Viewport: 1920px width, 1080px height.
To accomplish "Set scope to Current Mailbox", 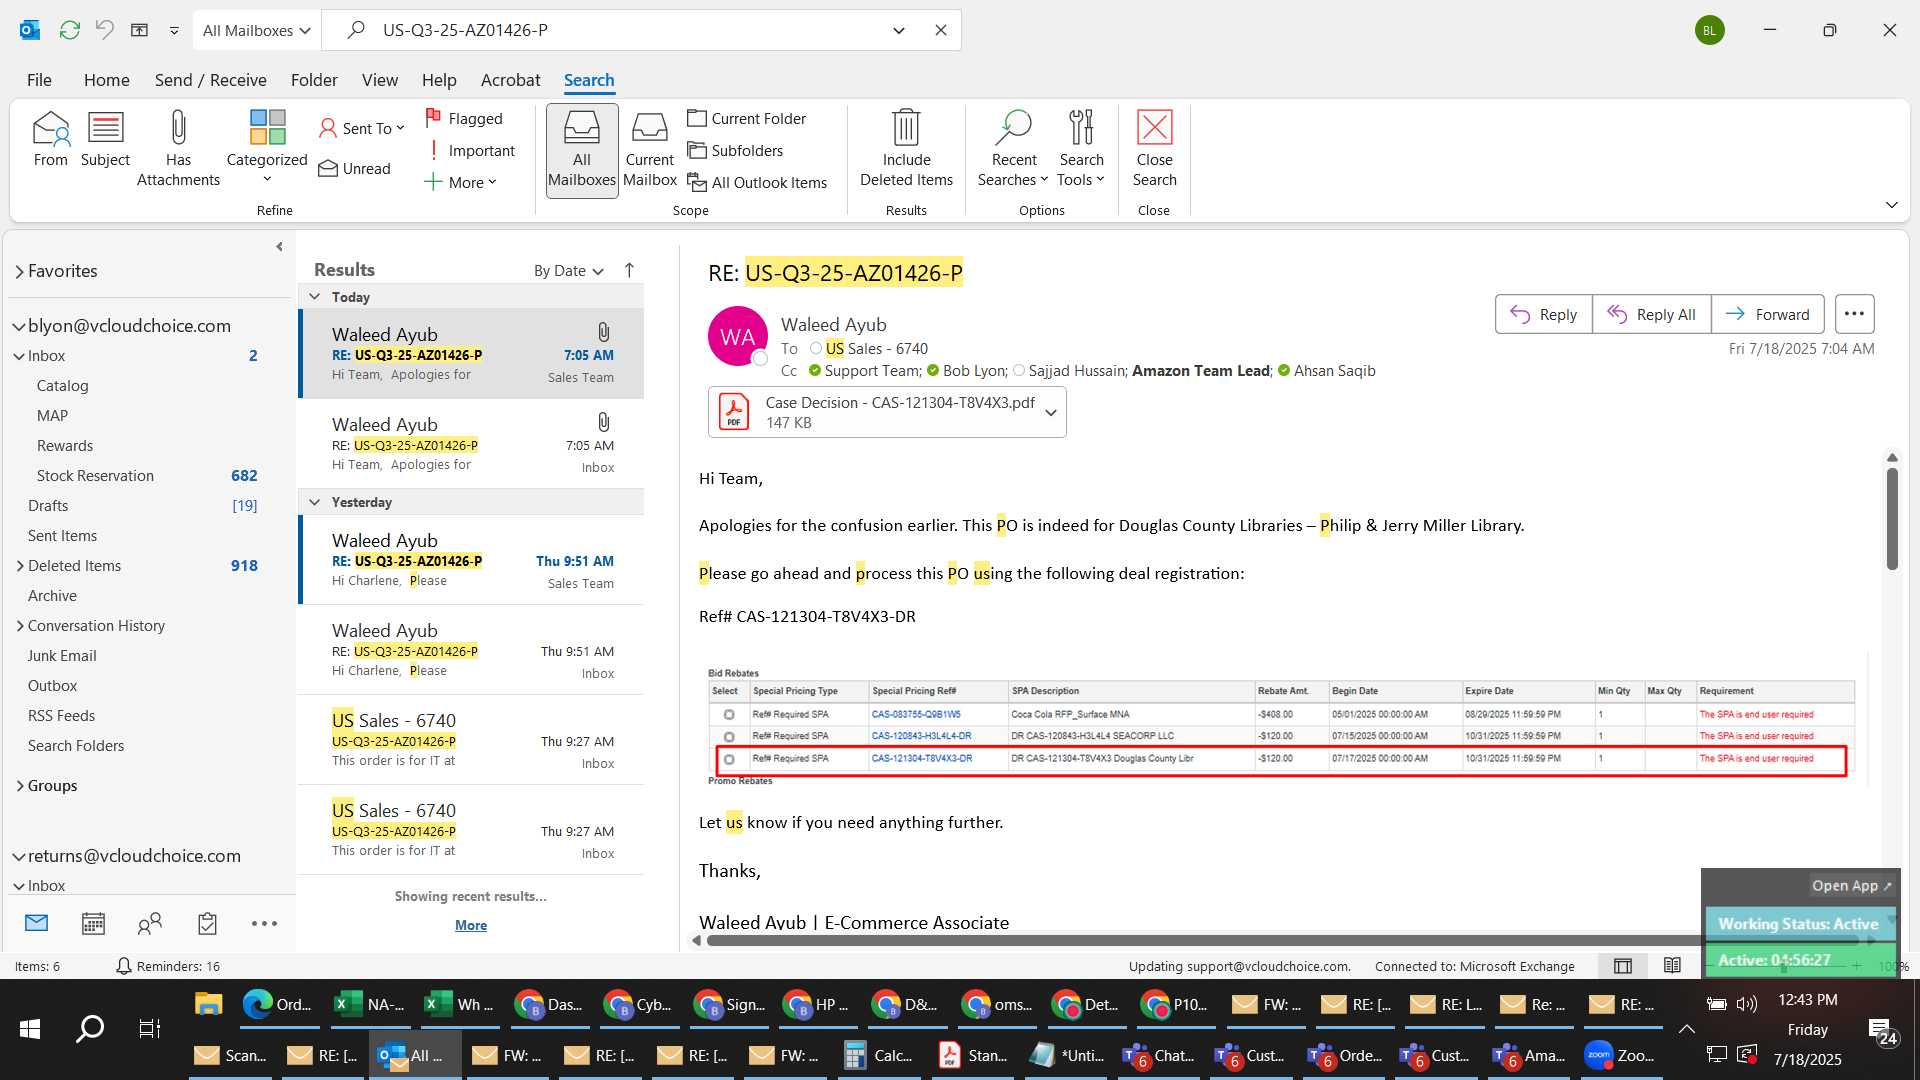I will (650, 150).
